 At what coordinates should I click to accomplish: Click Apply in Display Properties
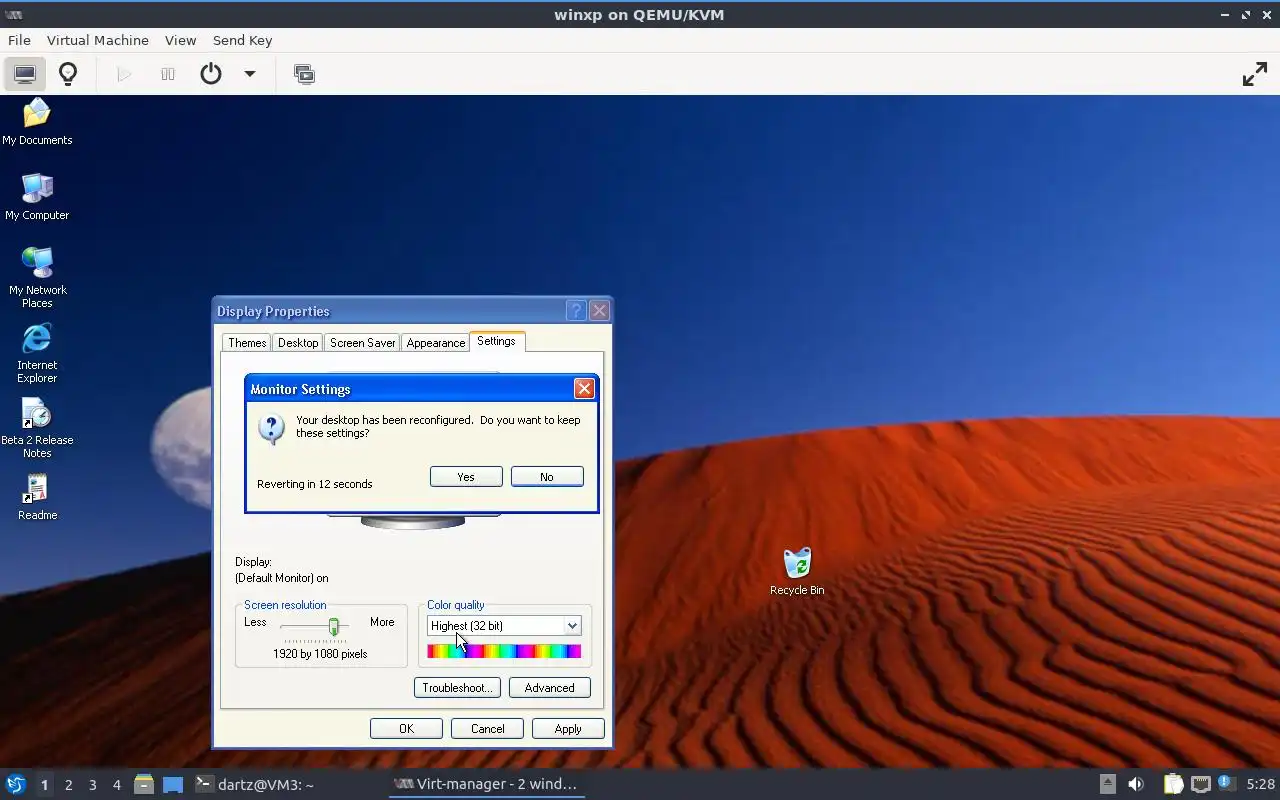tap(568, 729)
